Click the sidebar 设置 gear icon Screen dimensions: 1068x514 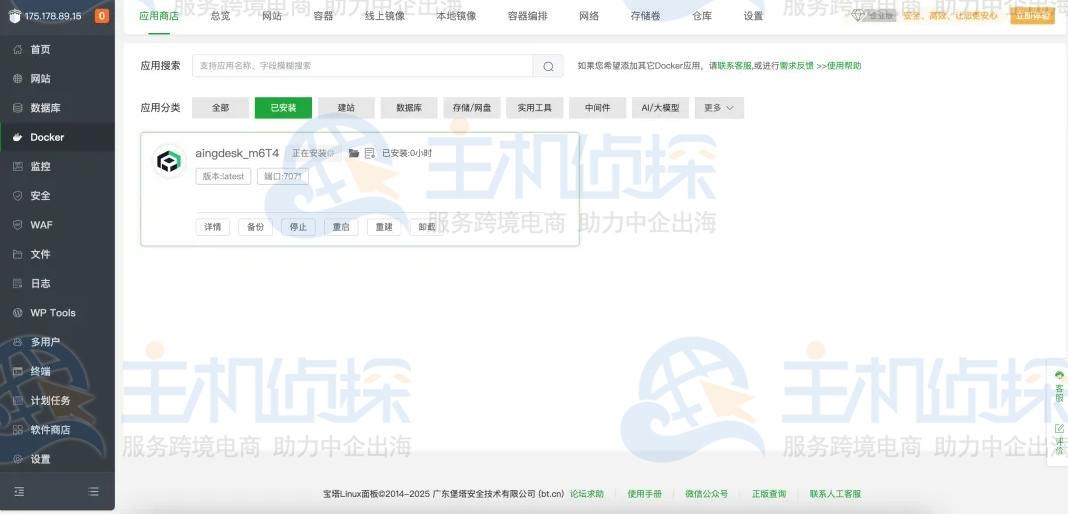(18, 459)
